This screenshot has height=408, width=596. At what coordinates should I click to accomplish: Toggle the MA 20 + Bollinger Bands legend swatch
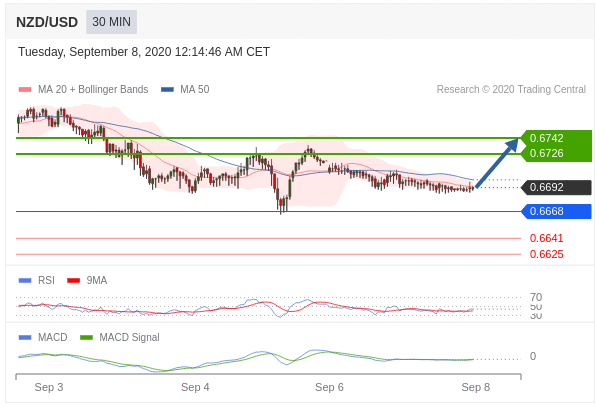(x=25, y=90)
